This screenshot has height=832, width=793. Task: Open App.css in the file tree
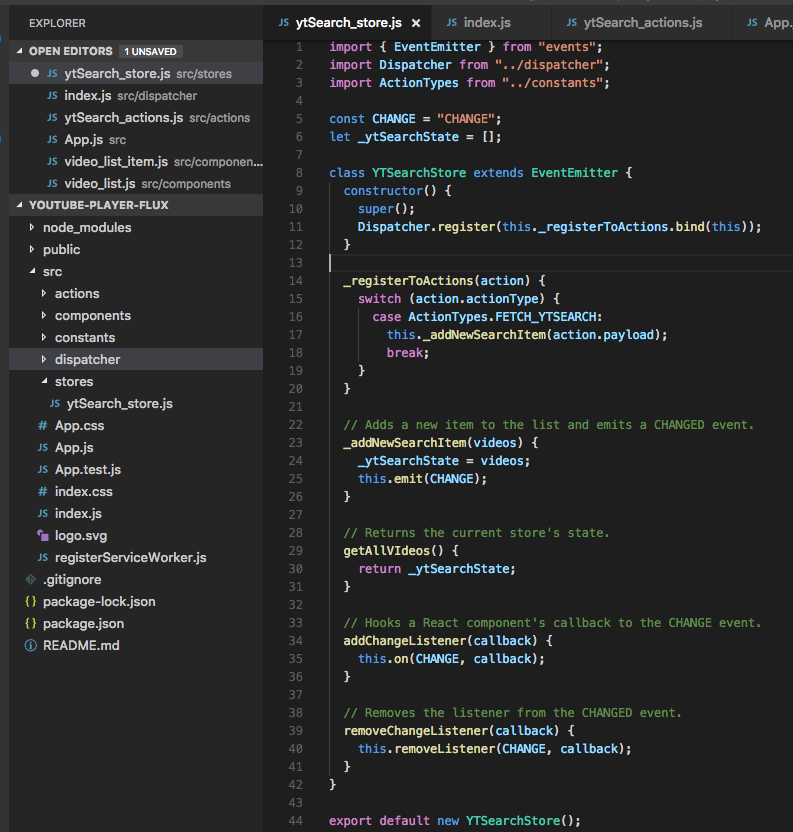click(136, 426)
